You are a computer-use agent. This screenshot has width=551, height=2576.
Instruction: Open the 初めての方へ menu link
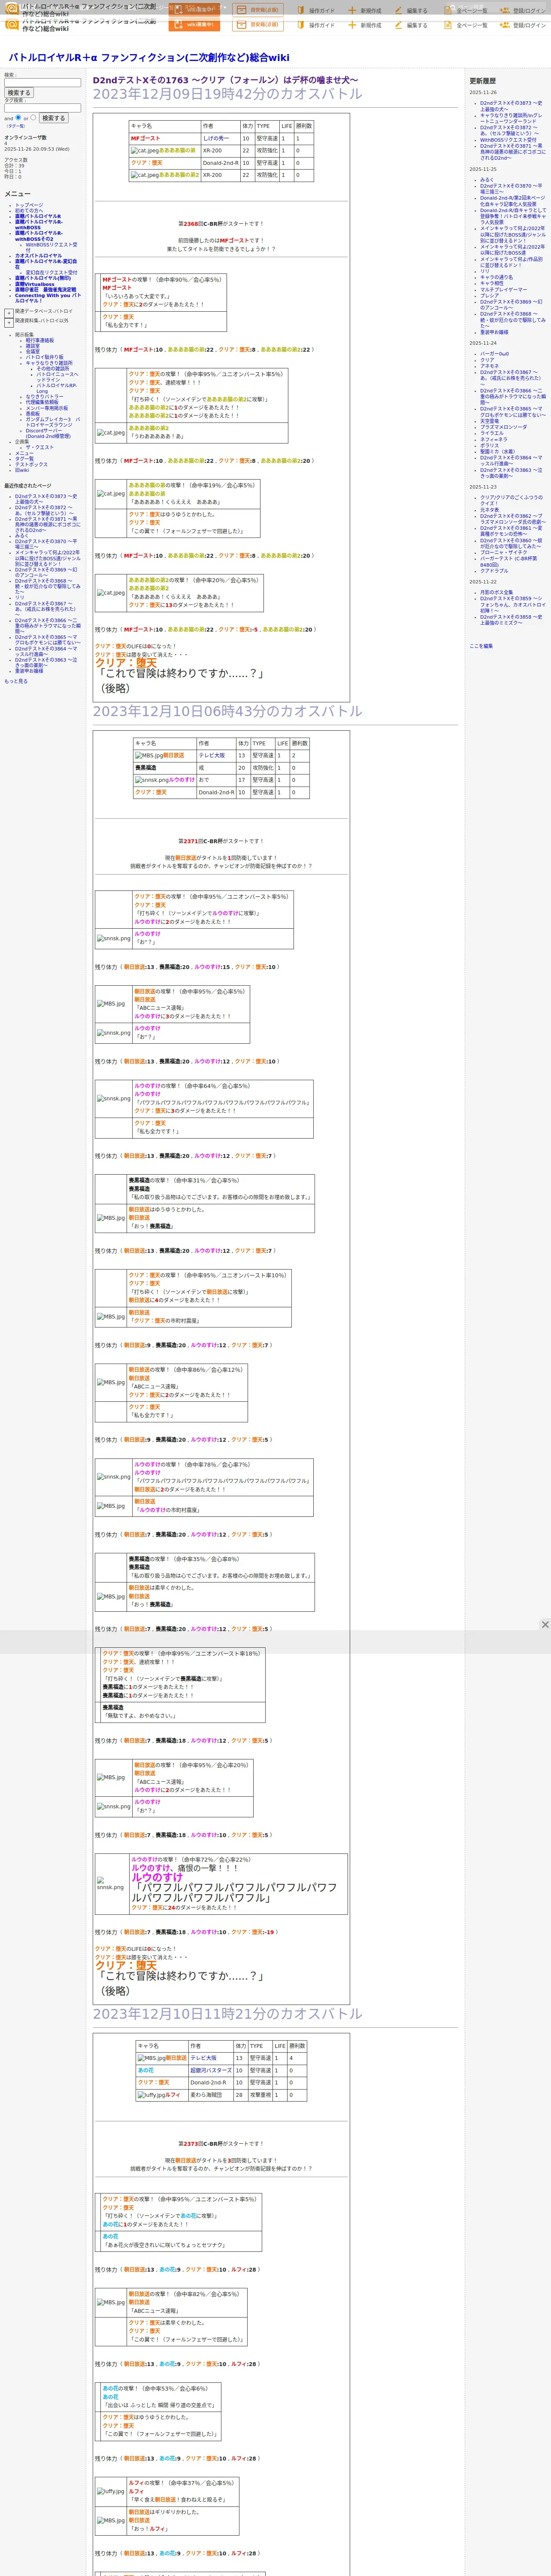(29, 211)
